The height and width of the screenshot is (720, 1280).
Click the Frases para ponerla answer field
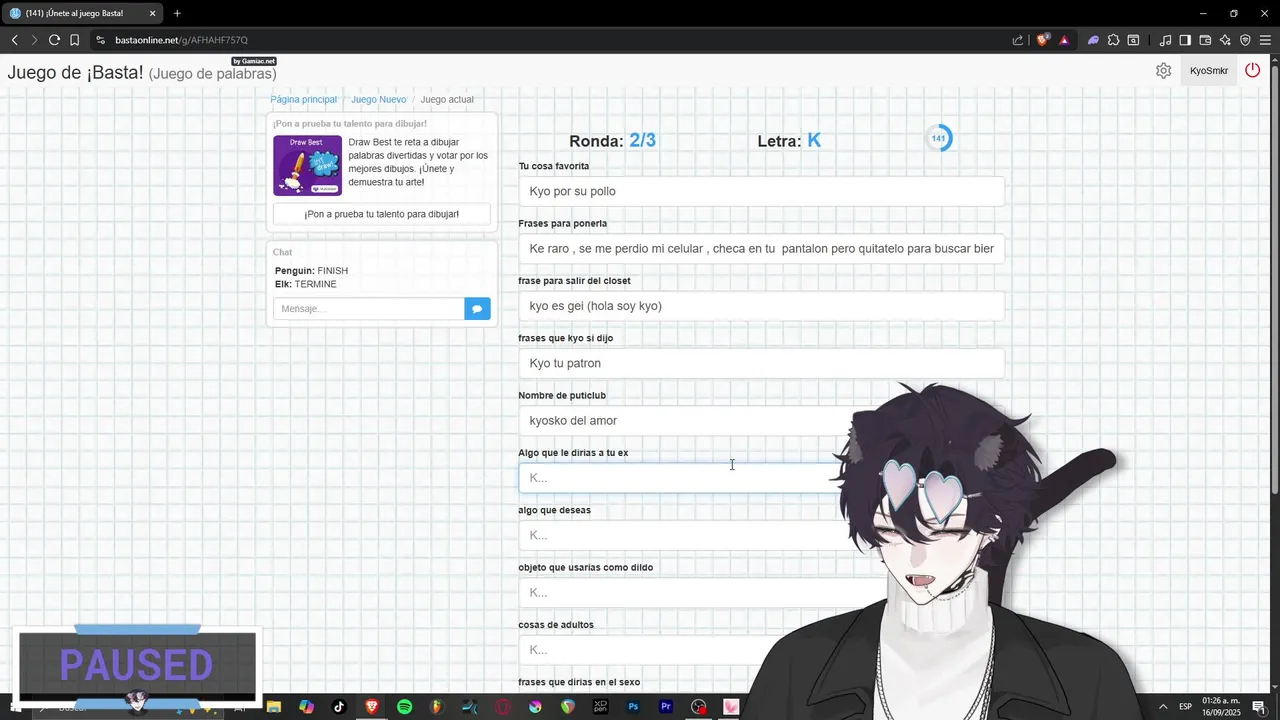tap(761, 248)
